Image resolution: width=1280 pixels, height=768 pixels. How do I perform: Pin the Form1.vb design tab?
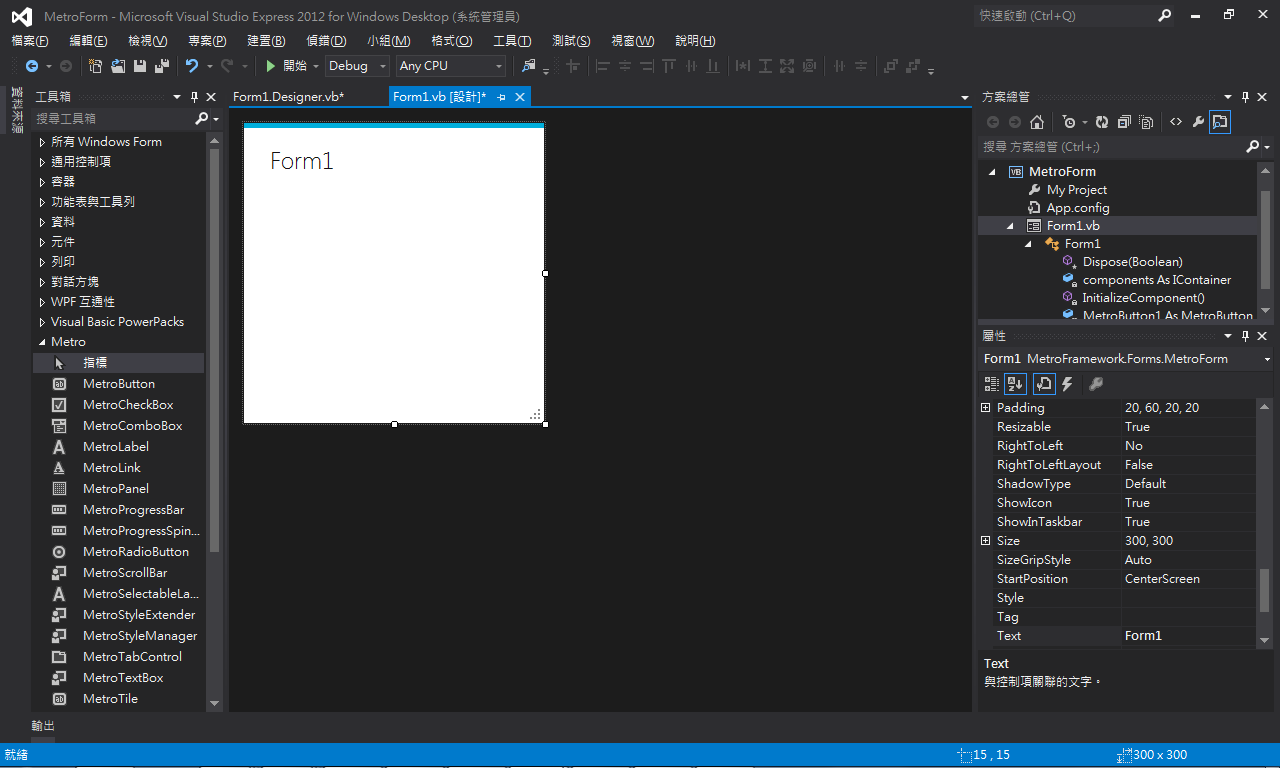coord(501,97)
